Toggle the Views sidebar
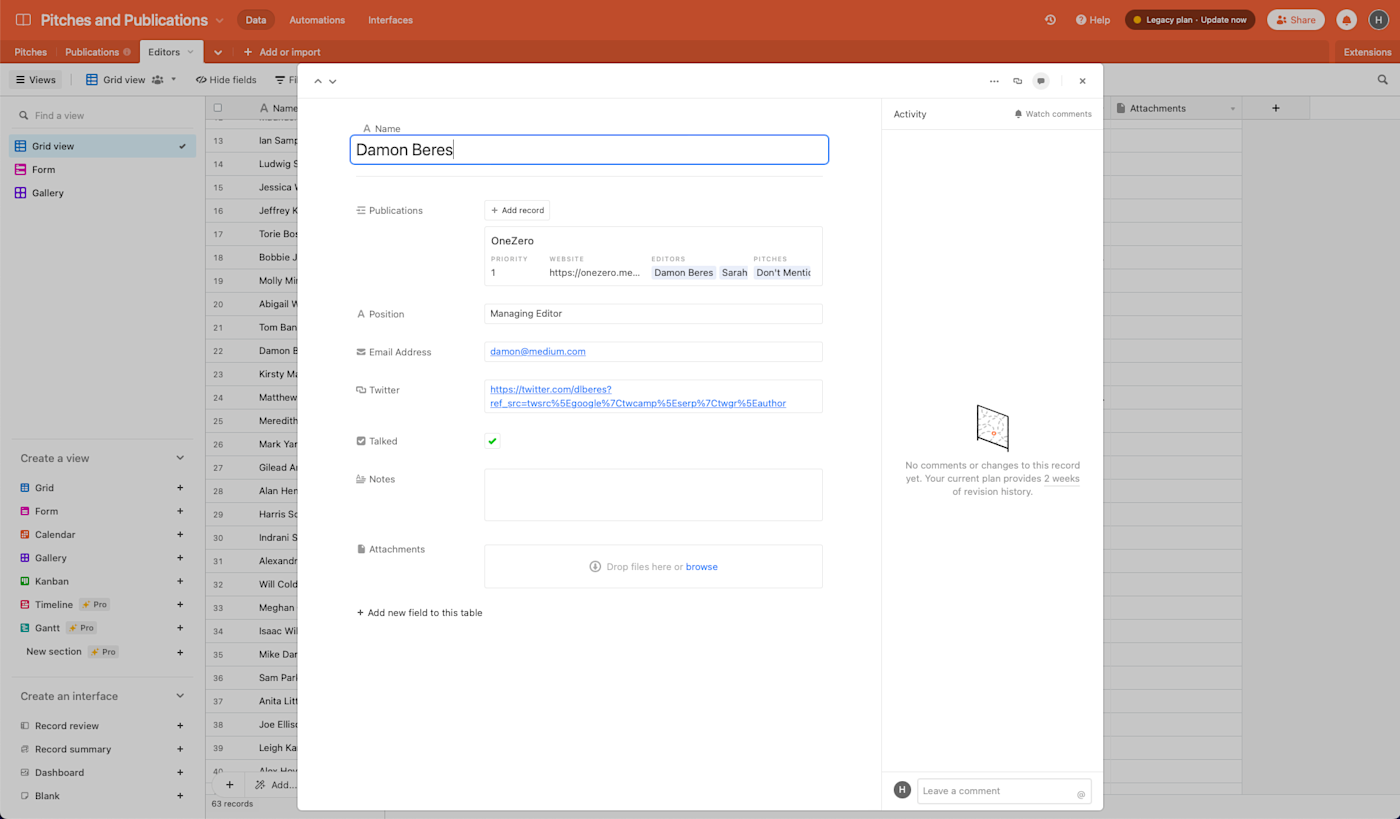 [x=36, y=80]
